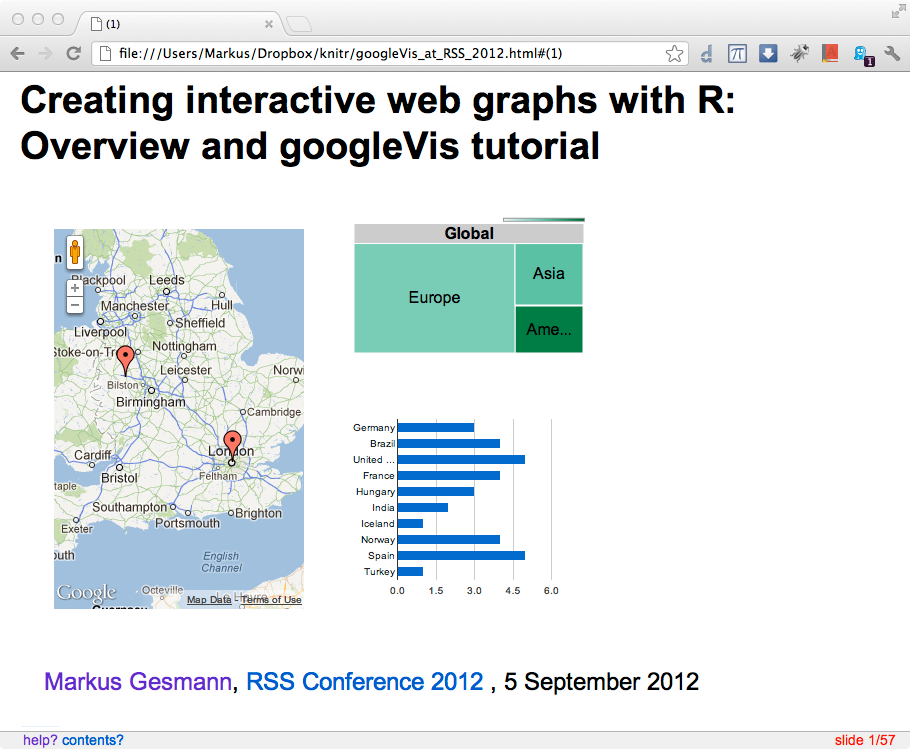910x749 pixels.
Task: Select the Asia treemap cell
Action: tap(548, 274)
